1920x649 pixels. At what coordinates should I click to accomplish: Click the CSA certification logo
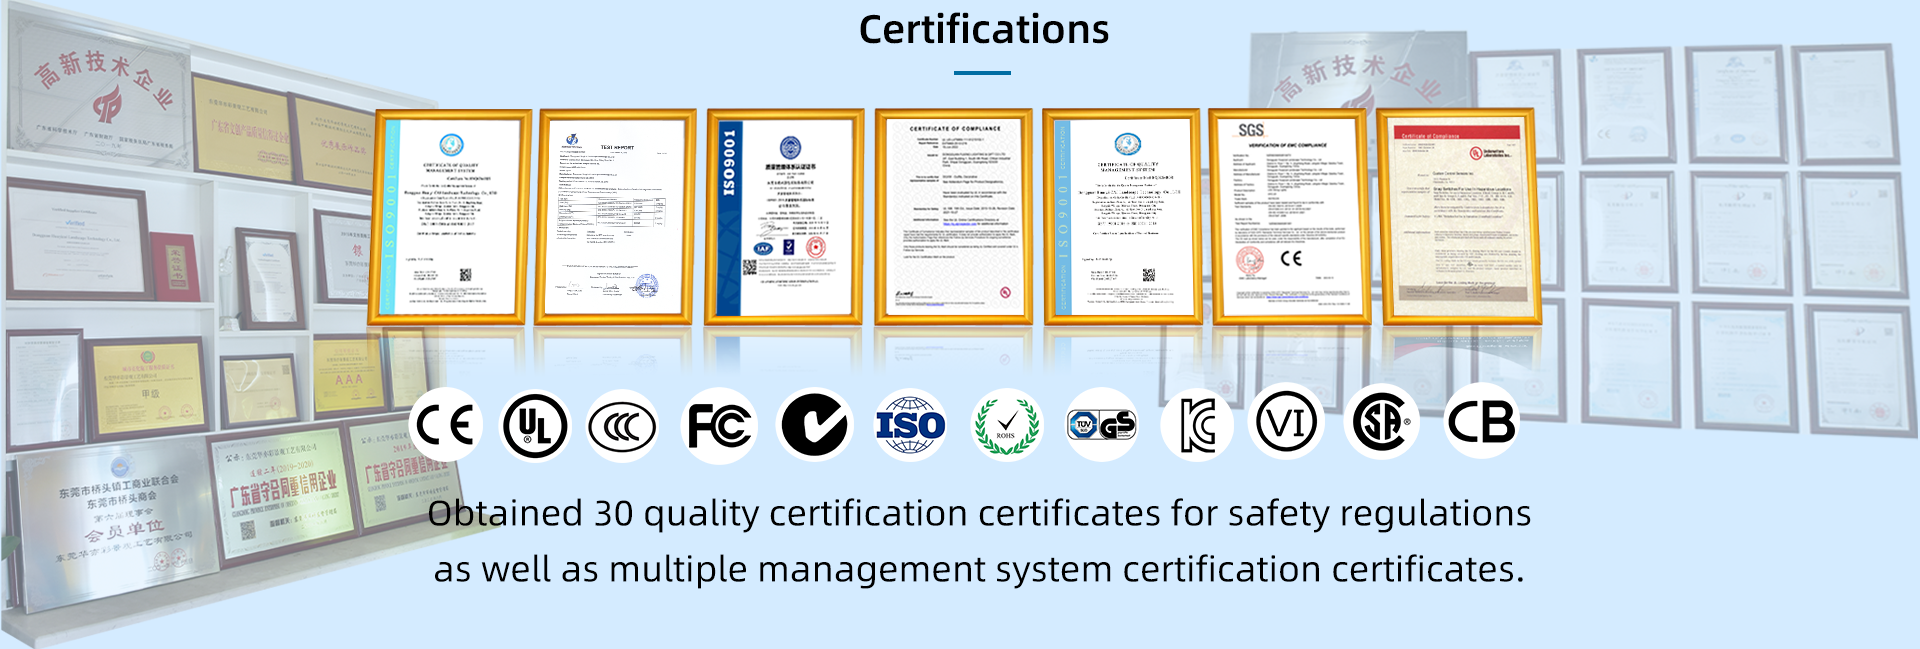pyautogui.click(x=1382, y=422)
